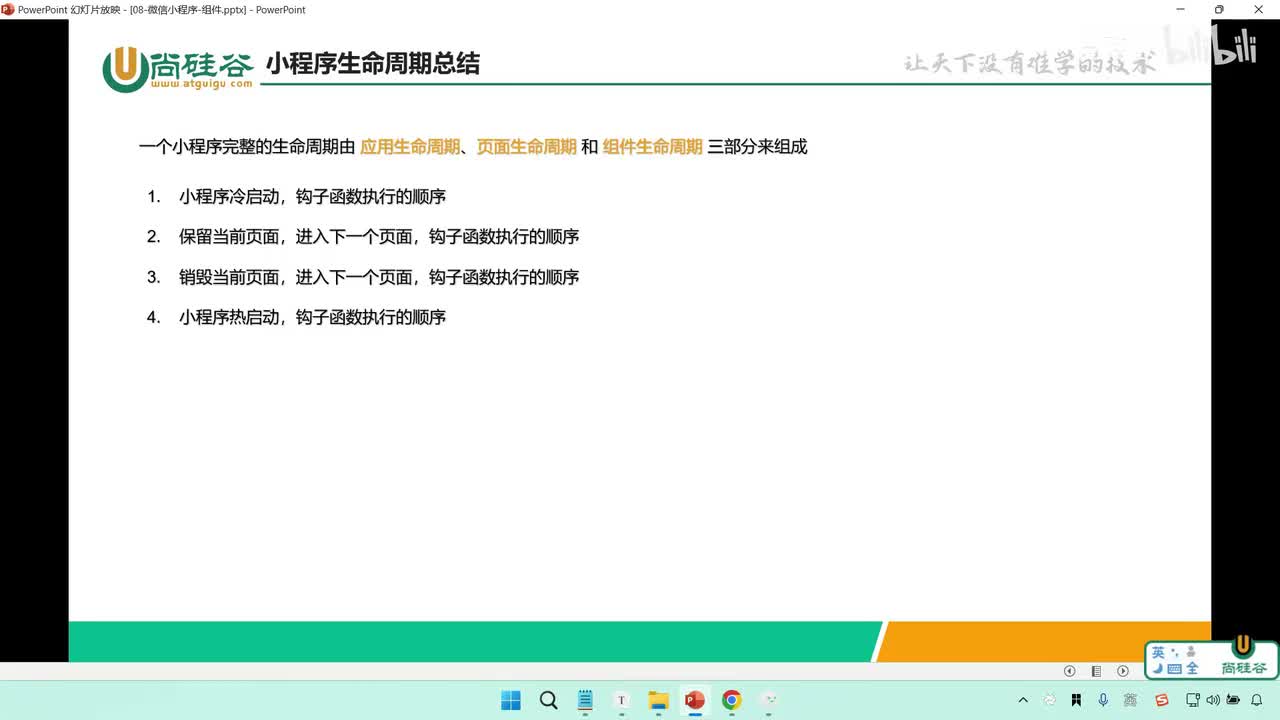Open soft keyboard icon on IME bar

point(1175,668)
